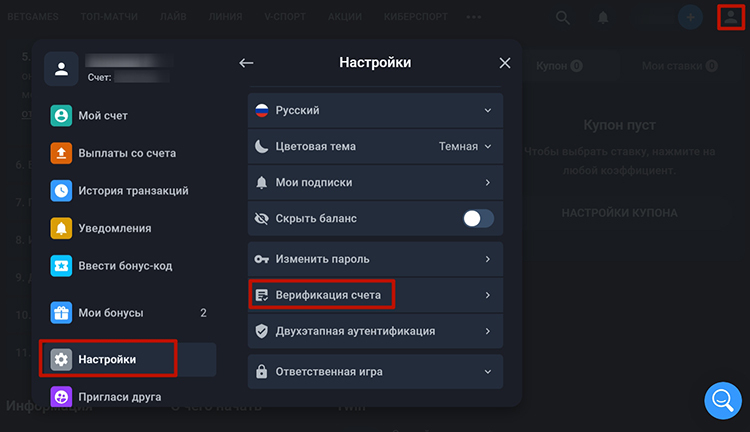Open История транзакций clock icon

tap(61, 191)
